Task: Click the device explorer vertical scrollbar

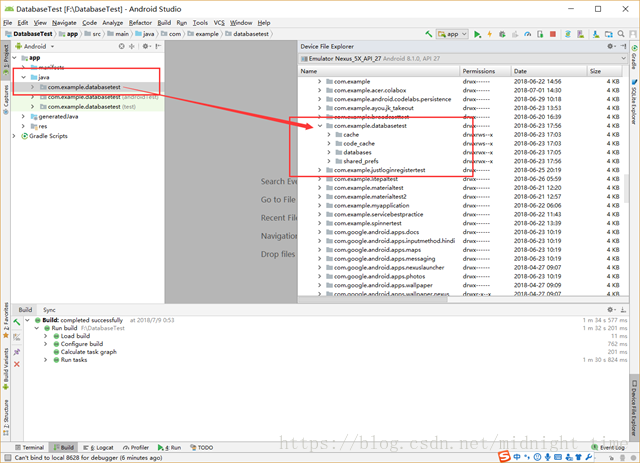Action: (627, 188)
